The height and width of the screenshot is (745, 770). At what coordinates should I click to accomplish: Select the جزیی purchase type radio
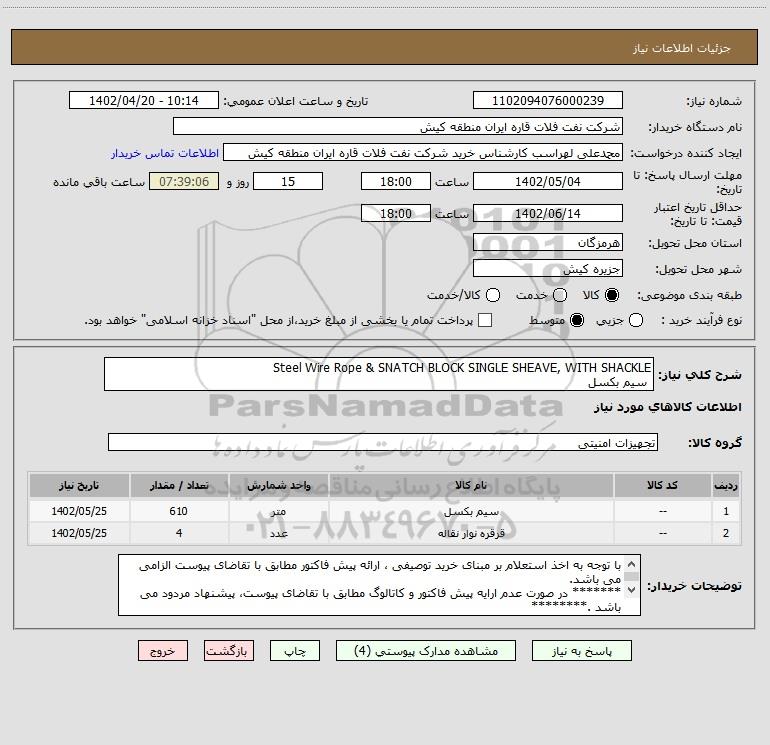(636, 320)
